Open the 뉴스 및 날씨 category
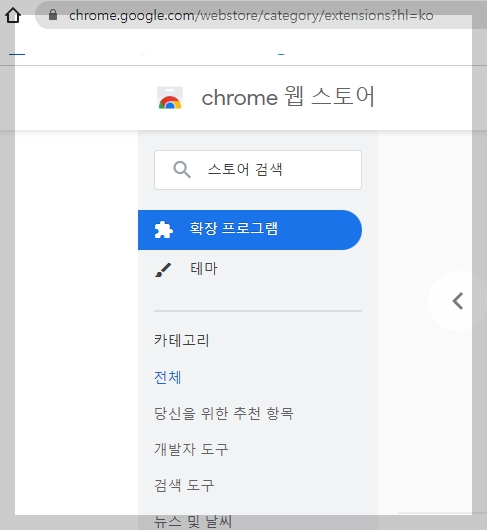 pyautogui.click(x=193, y=522)
